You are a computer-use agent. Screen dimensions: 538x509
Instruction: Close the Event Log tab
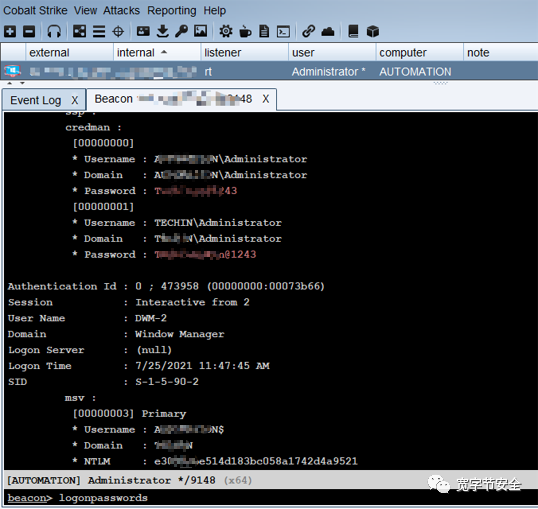74,101
